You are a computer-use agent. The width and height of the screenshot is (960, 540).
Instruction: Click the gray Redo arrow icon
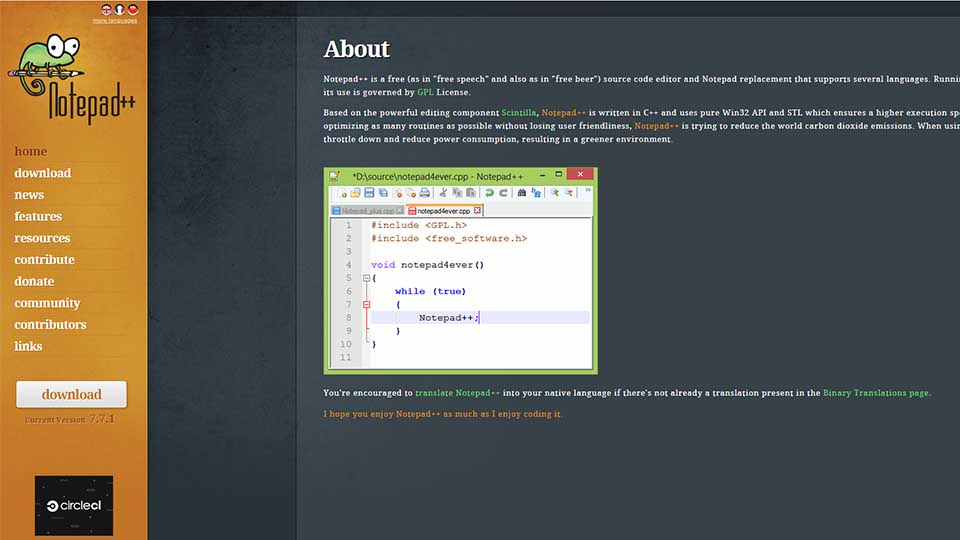pyautogui.click(x=503, y=193)
